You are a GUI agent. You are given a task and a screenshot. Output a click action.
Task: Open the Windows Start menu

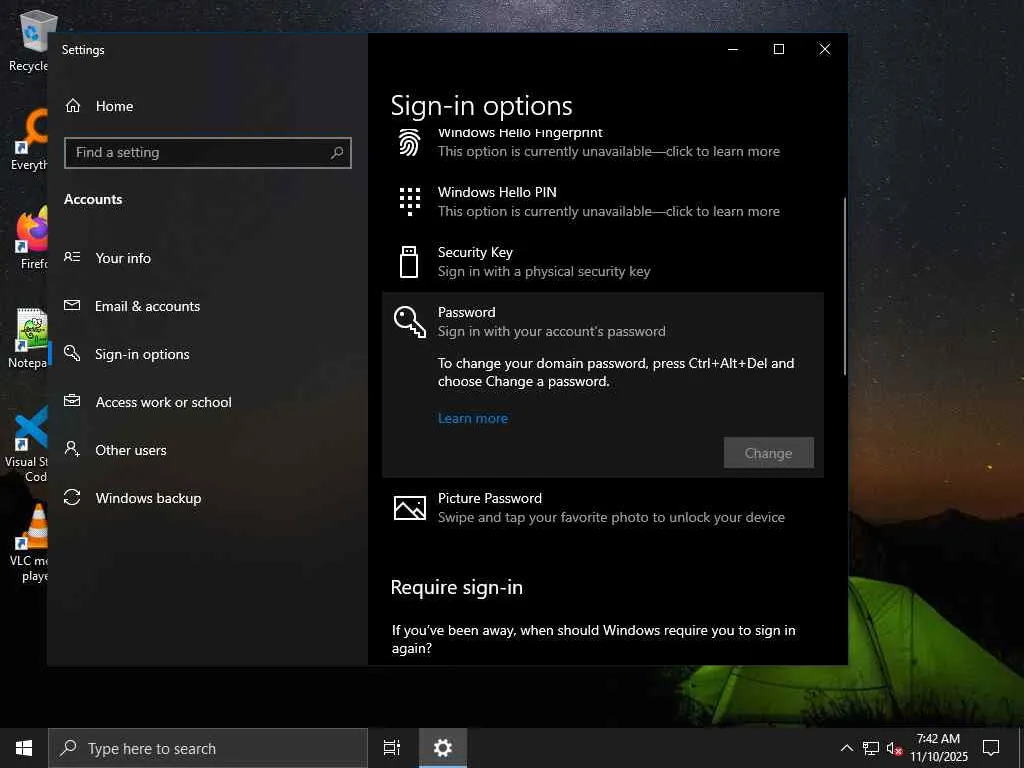pos(24,748)
